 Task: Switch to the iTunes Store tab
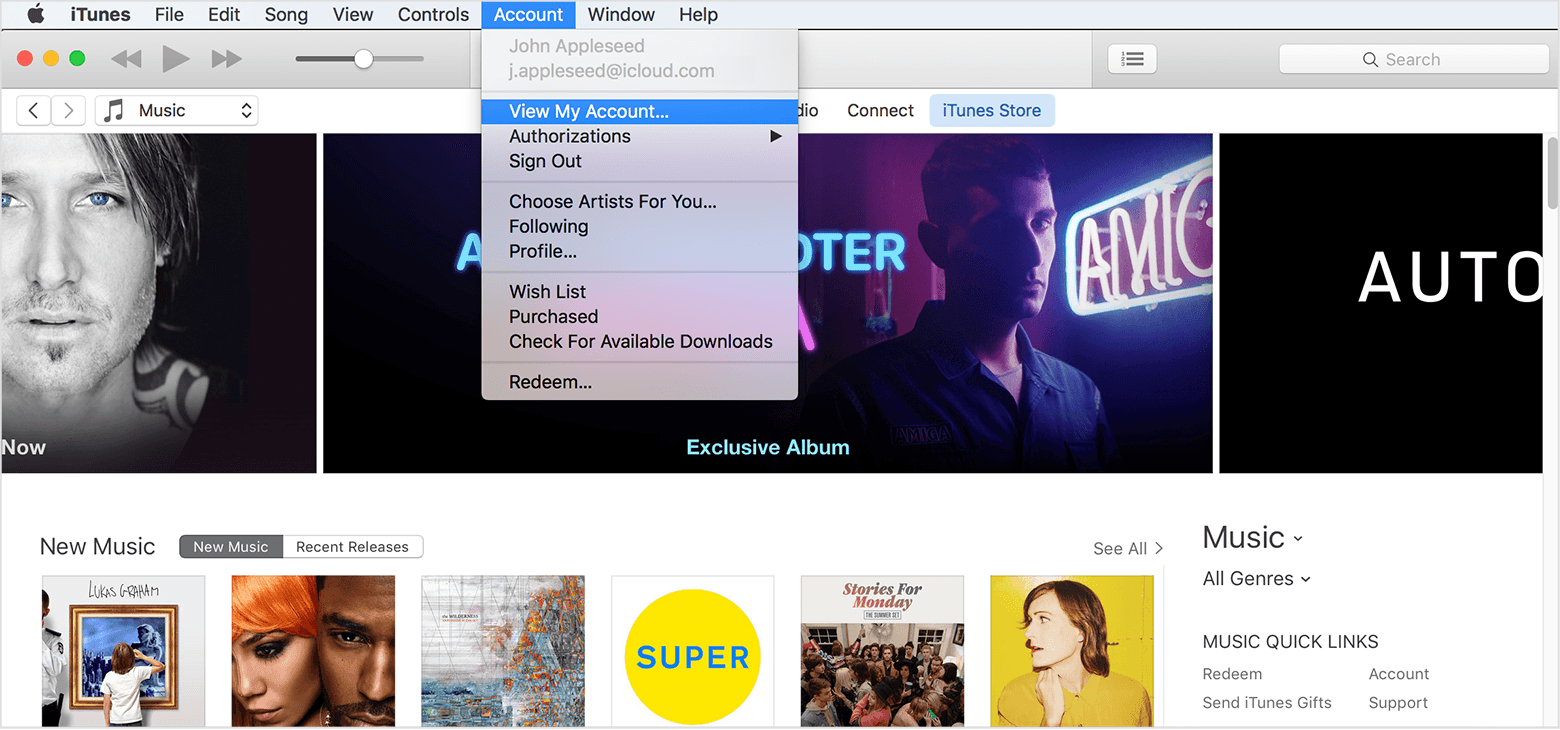coord(992,111)
